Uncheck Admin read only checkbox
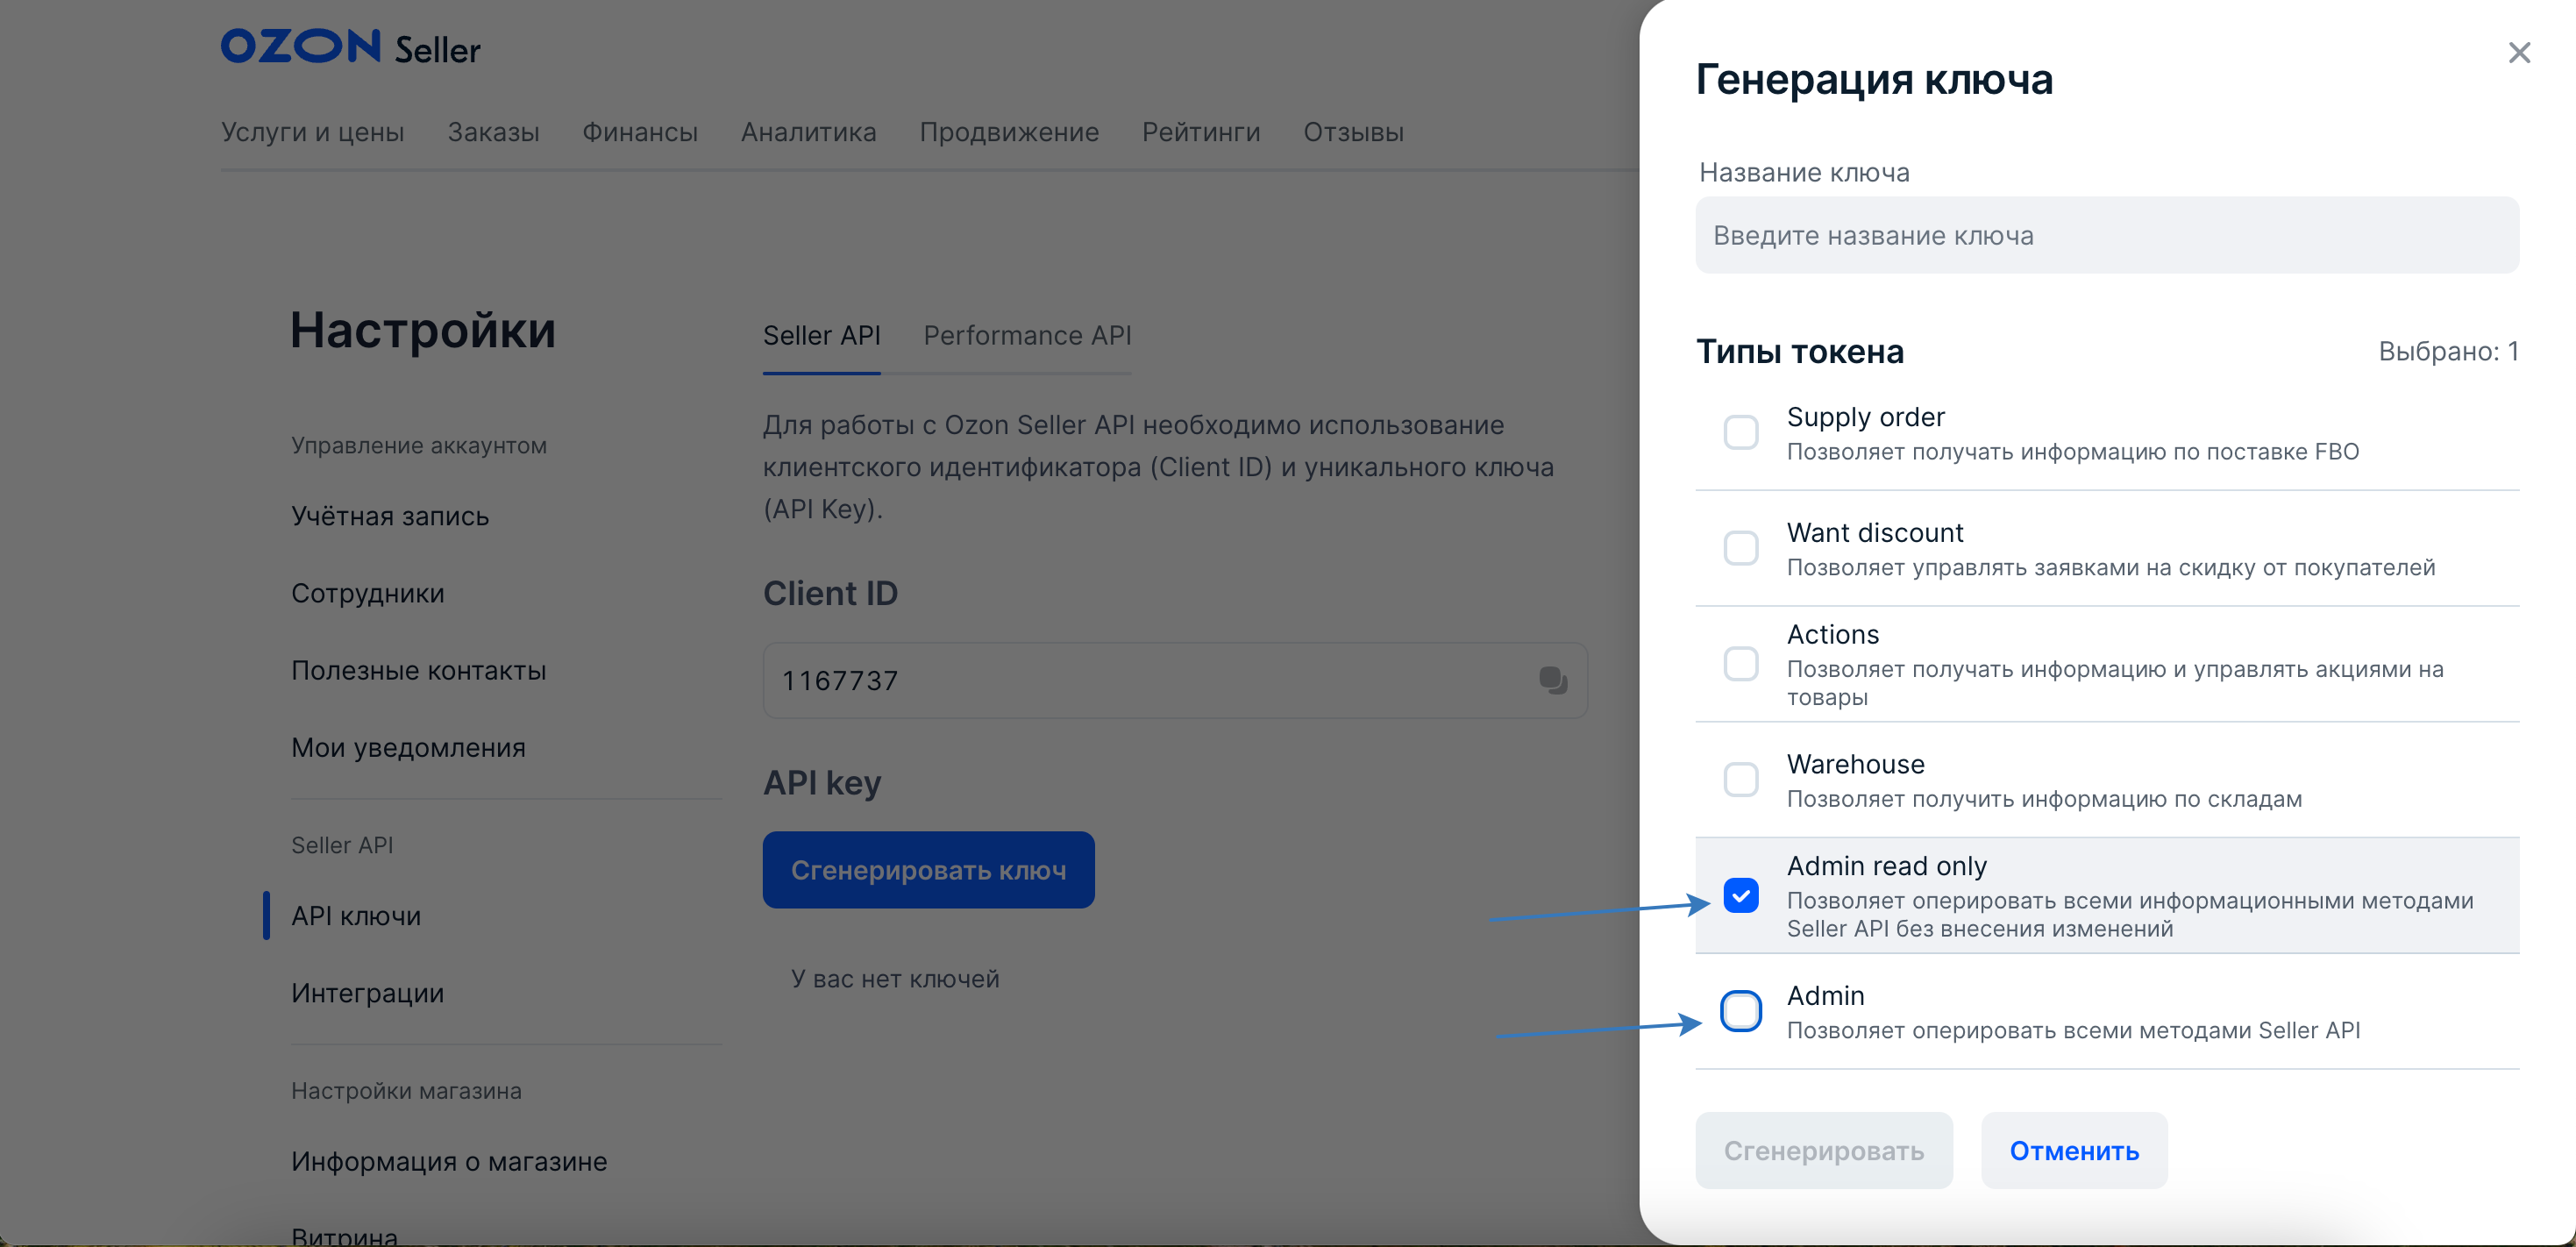Screen dimensions: 2576x1247 click(x=1740, y=895)
